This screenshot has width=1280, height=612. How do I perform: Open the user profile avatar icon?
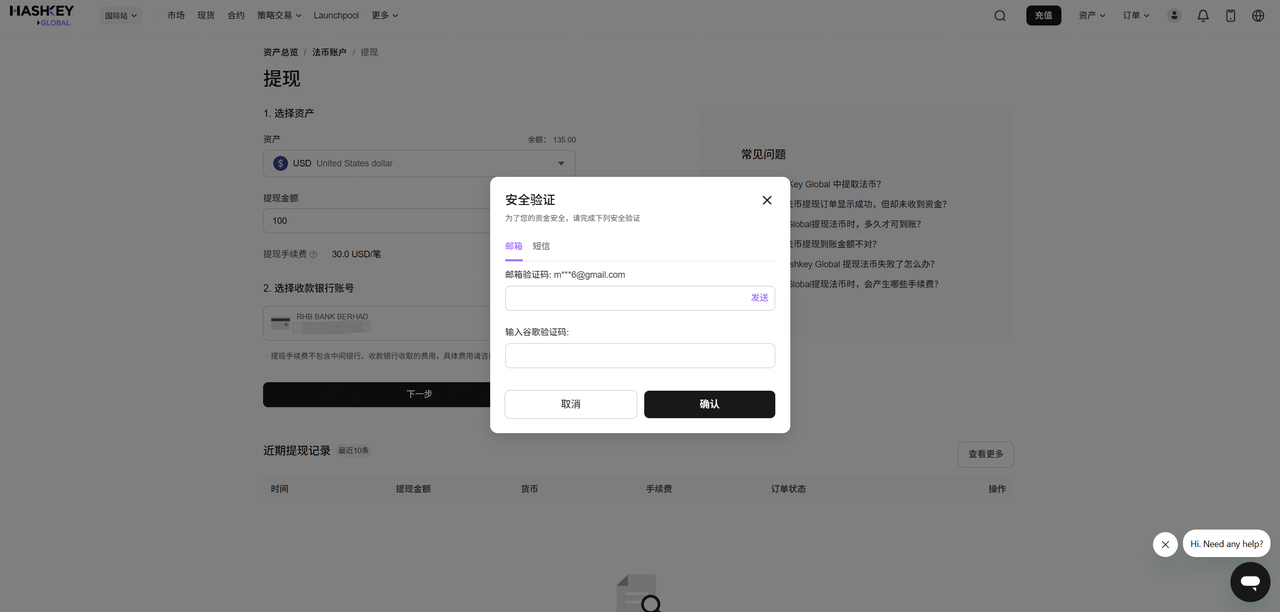pyautogui.click(x=1174, y=16)
